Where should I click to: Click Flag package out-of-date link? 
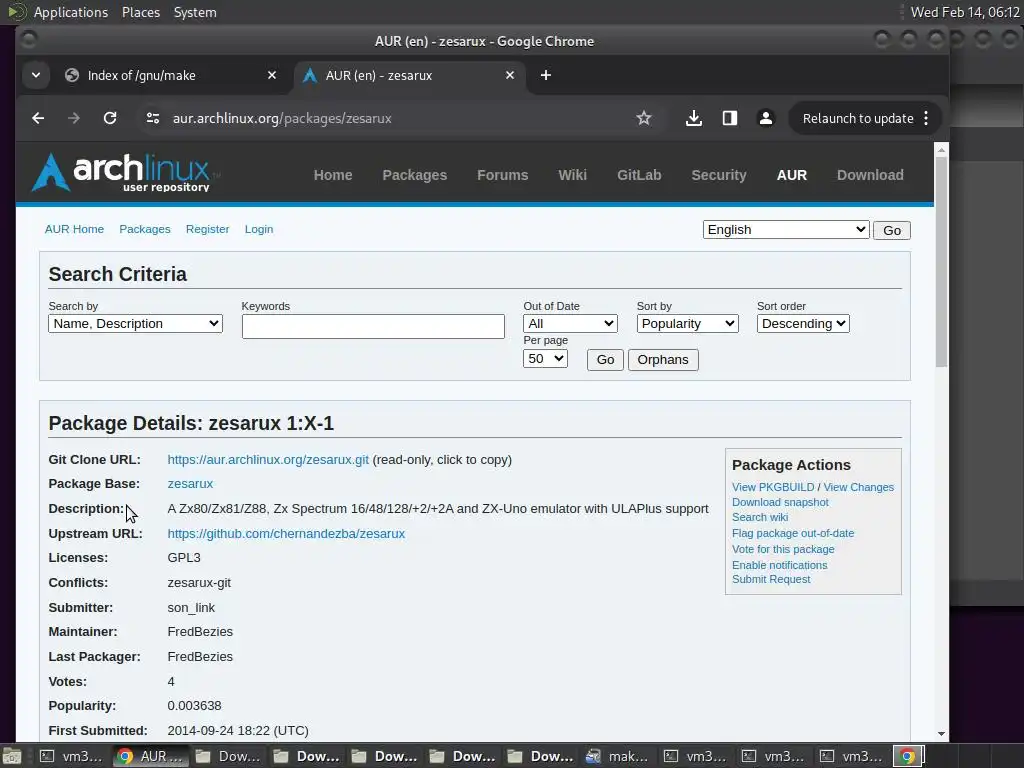point(793,534)
